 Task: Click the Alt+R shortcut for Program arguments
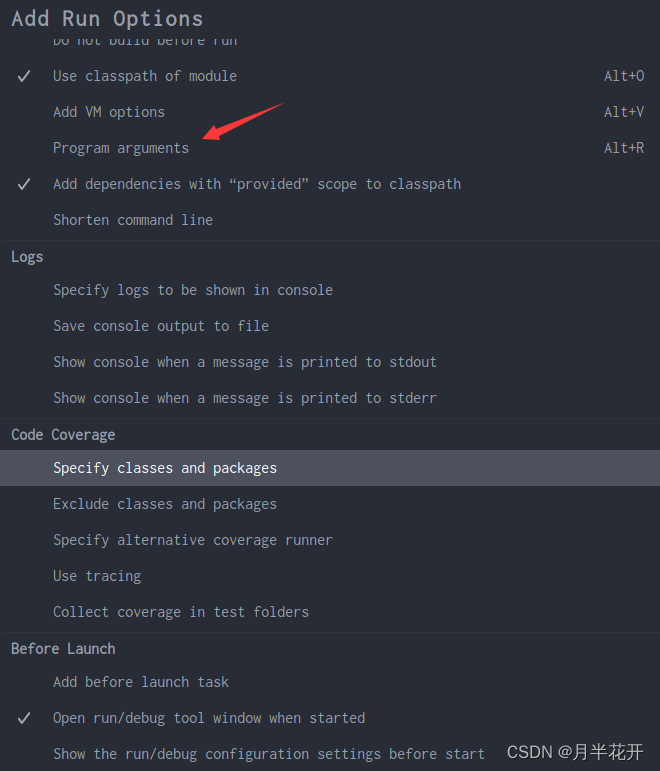click(x=624, y=148)
